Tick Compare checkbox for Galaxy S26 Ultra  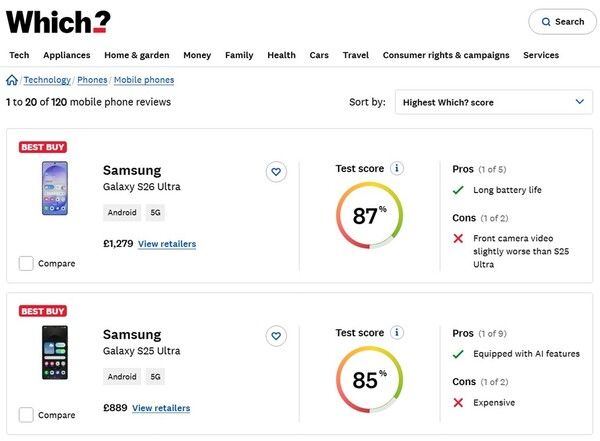(x=26, y=263)
